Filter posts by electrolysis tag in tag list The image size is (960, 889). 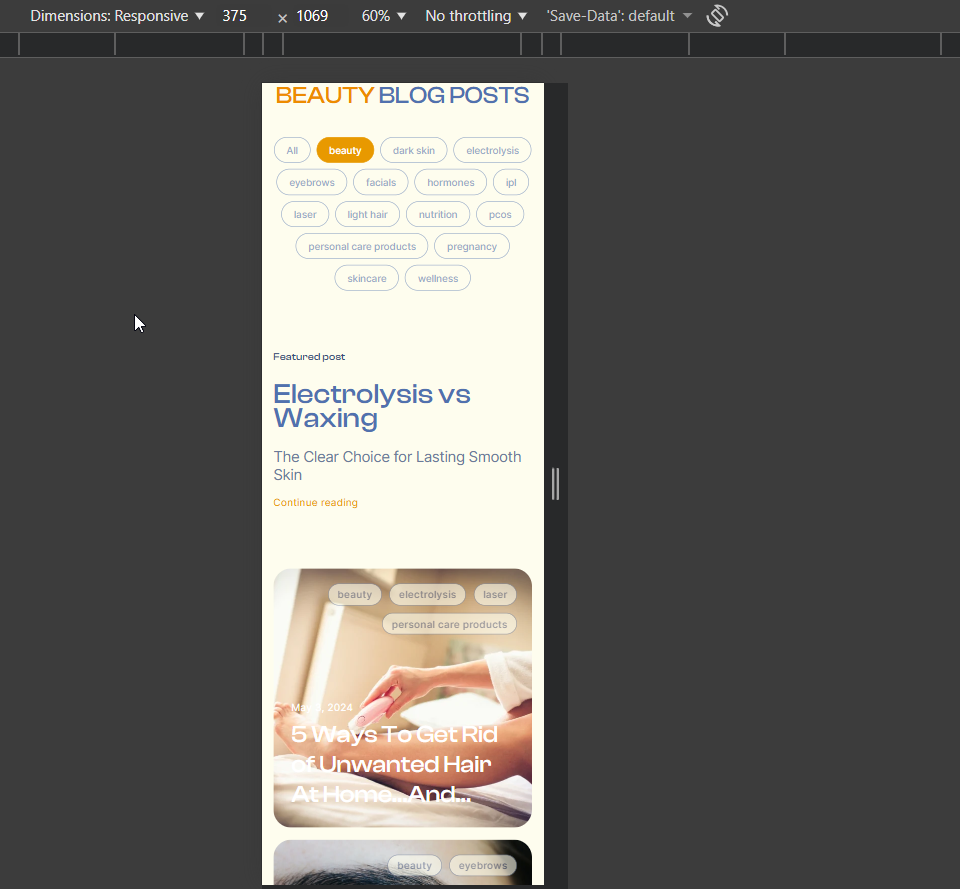(492, 151)
